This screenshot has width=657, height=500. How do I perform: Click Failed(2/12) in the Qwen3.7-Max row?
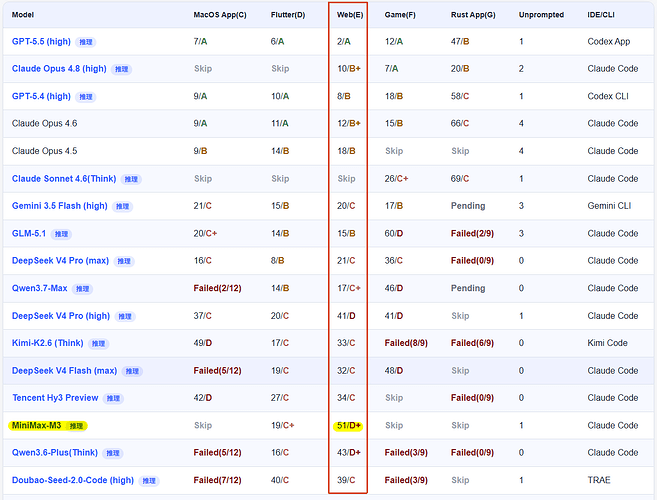(x=217, y=288)
